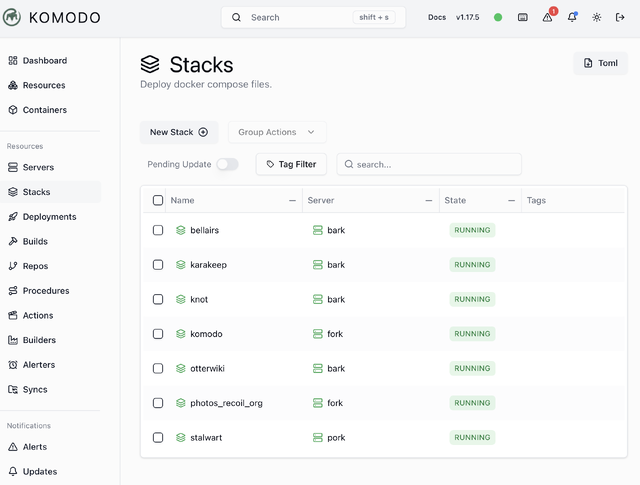
Task: Open the Name column sort control
Action: (x=292, y=200)
